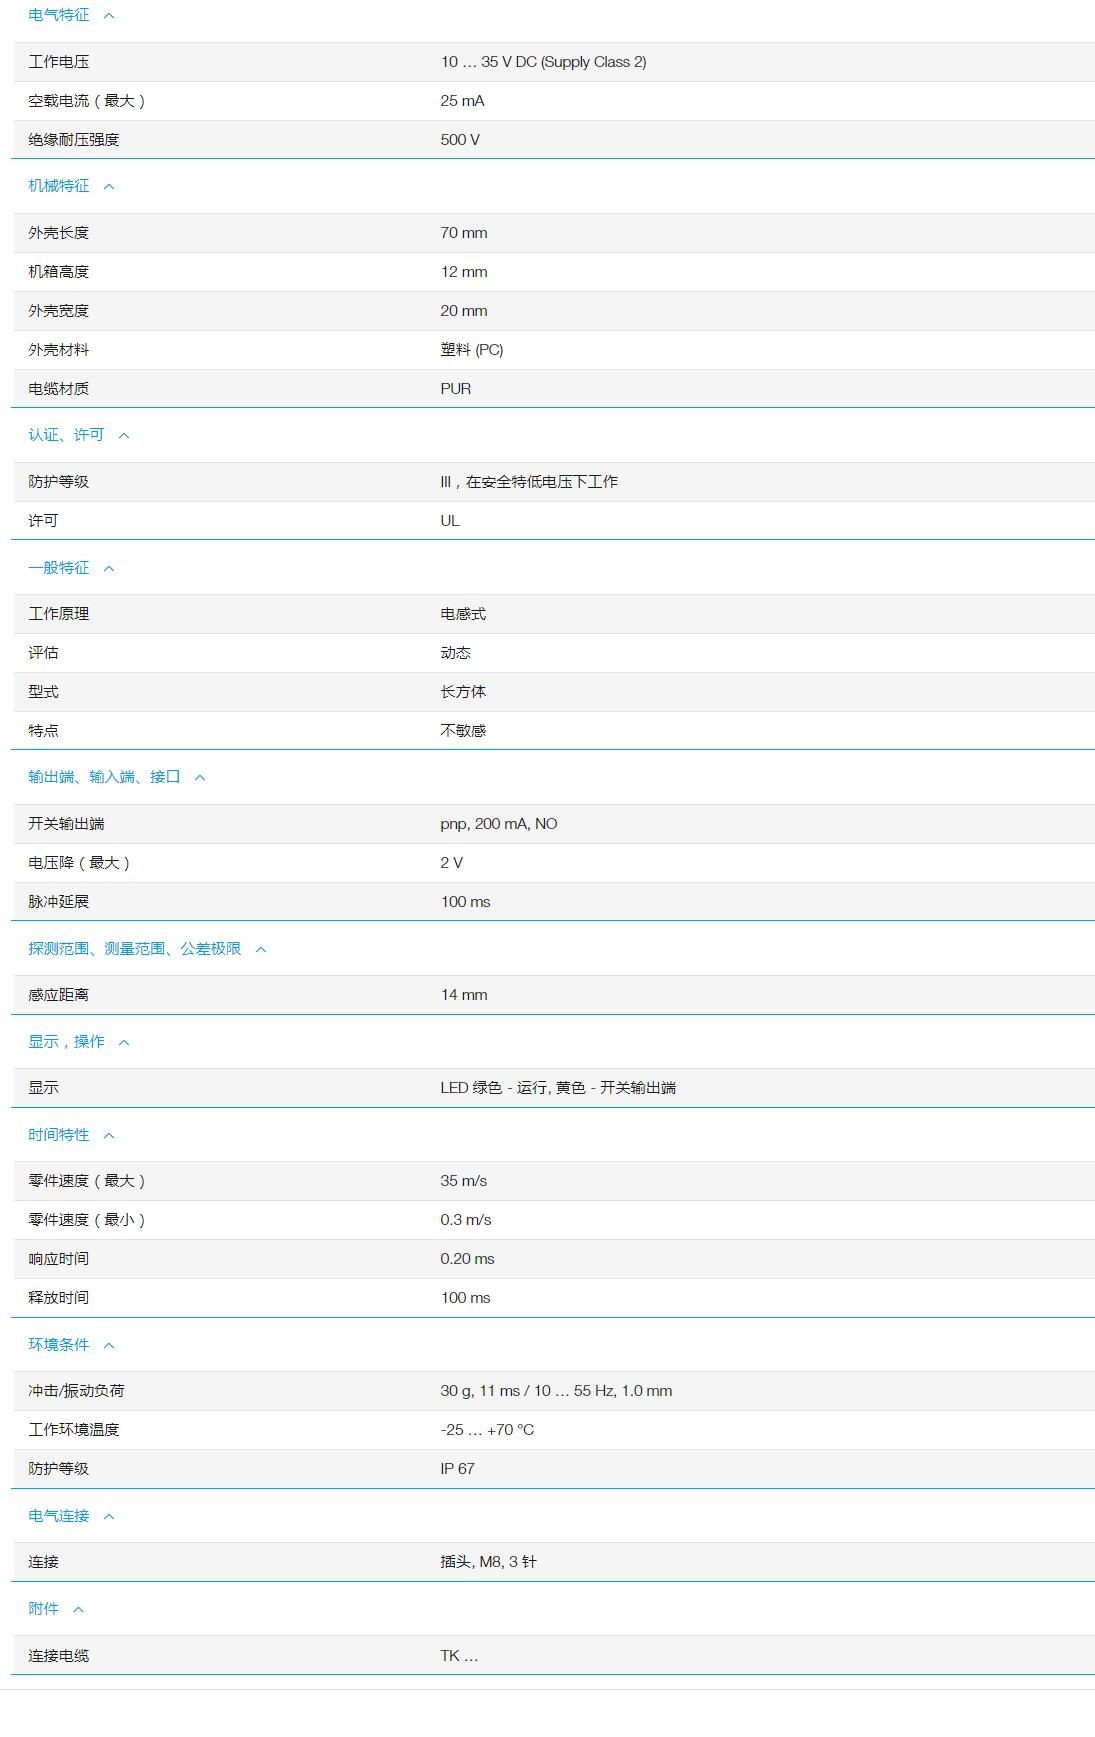
Task: Click the chevron icon beside 电气连接
Action: coord(109,1517)
